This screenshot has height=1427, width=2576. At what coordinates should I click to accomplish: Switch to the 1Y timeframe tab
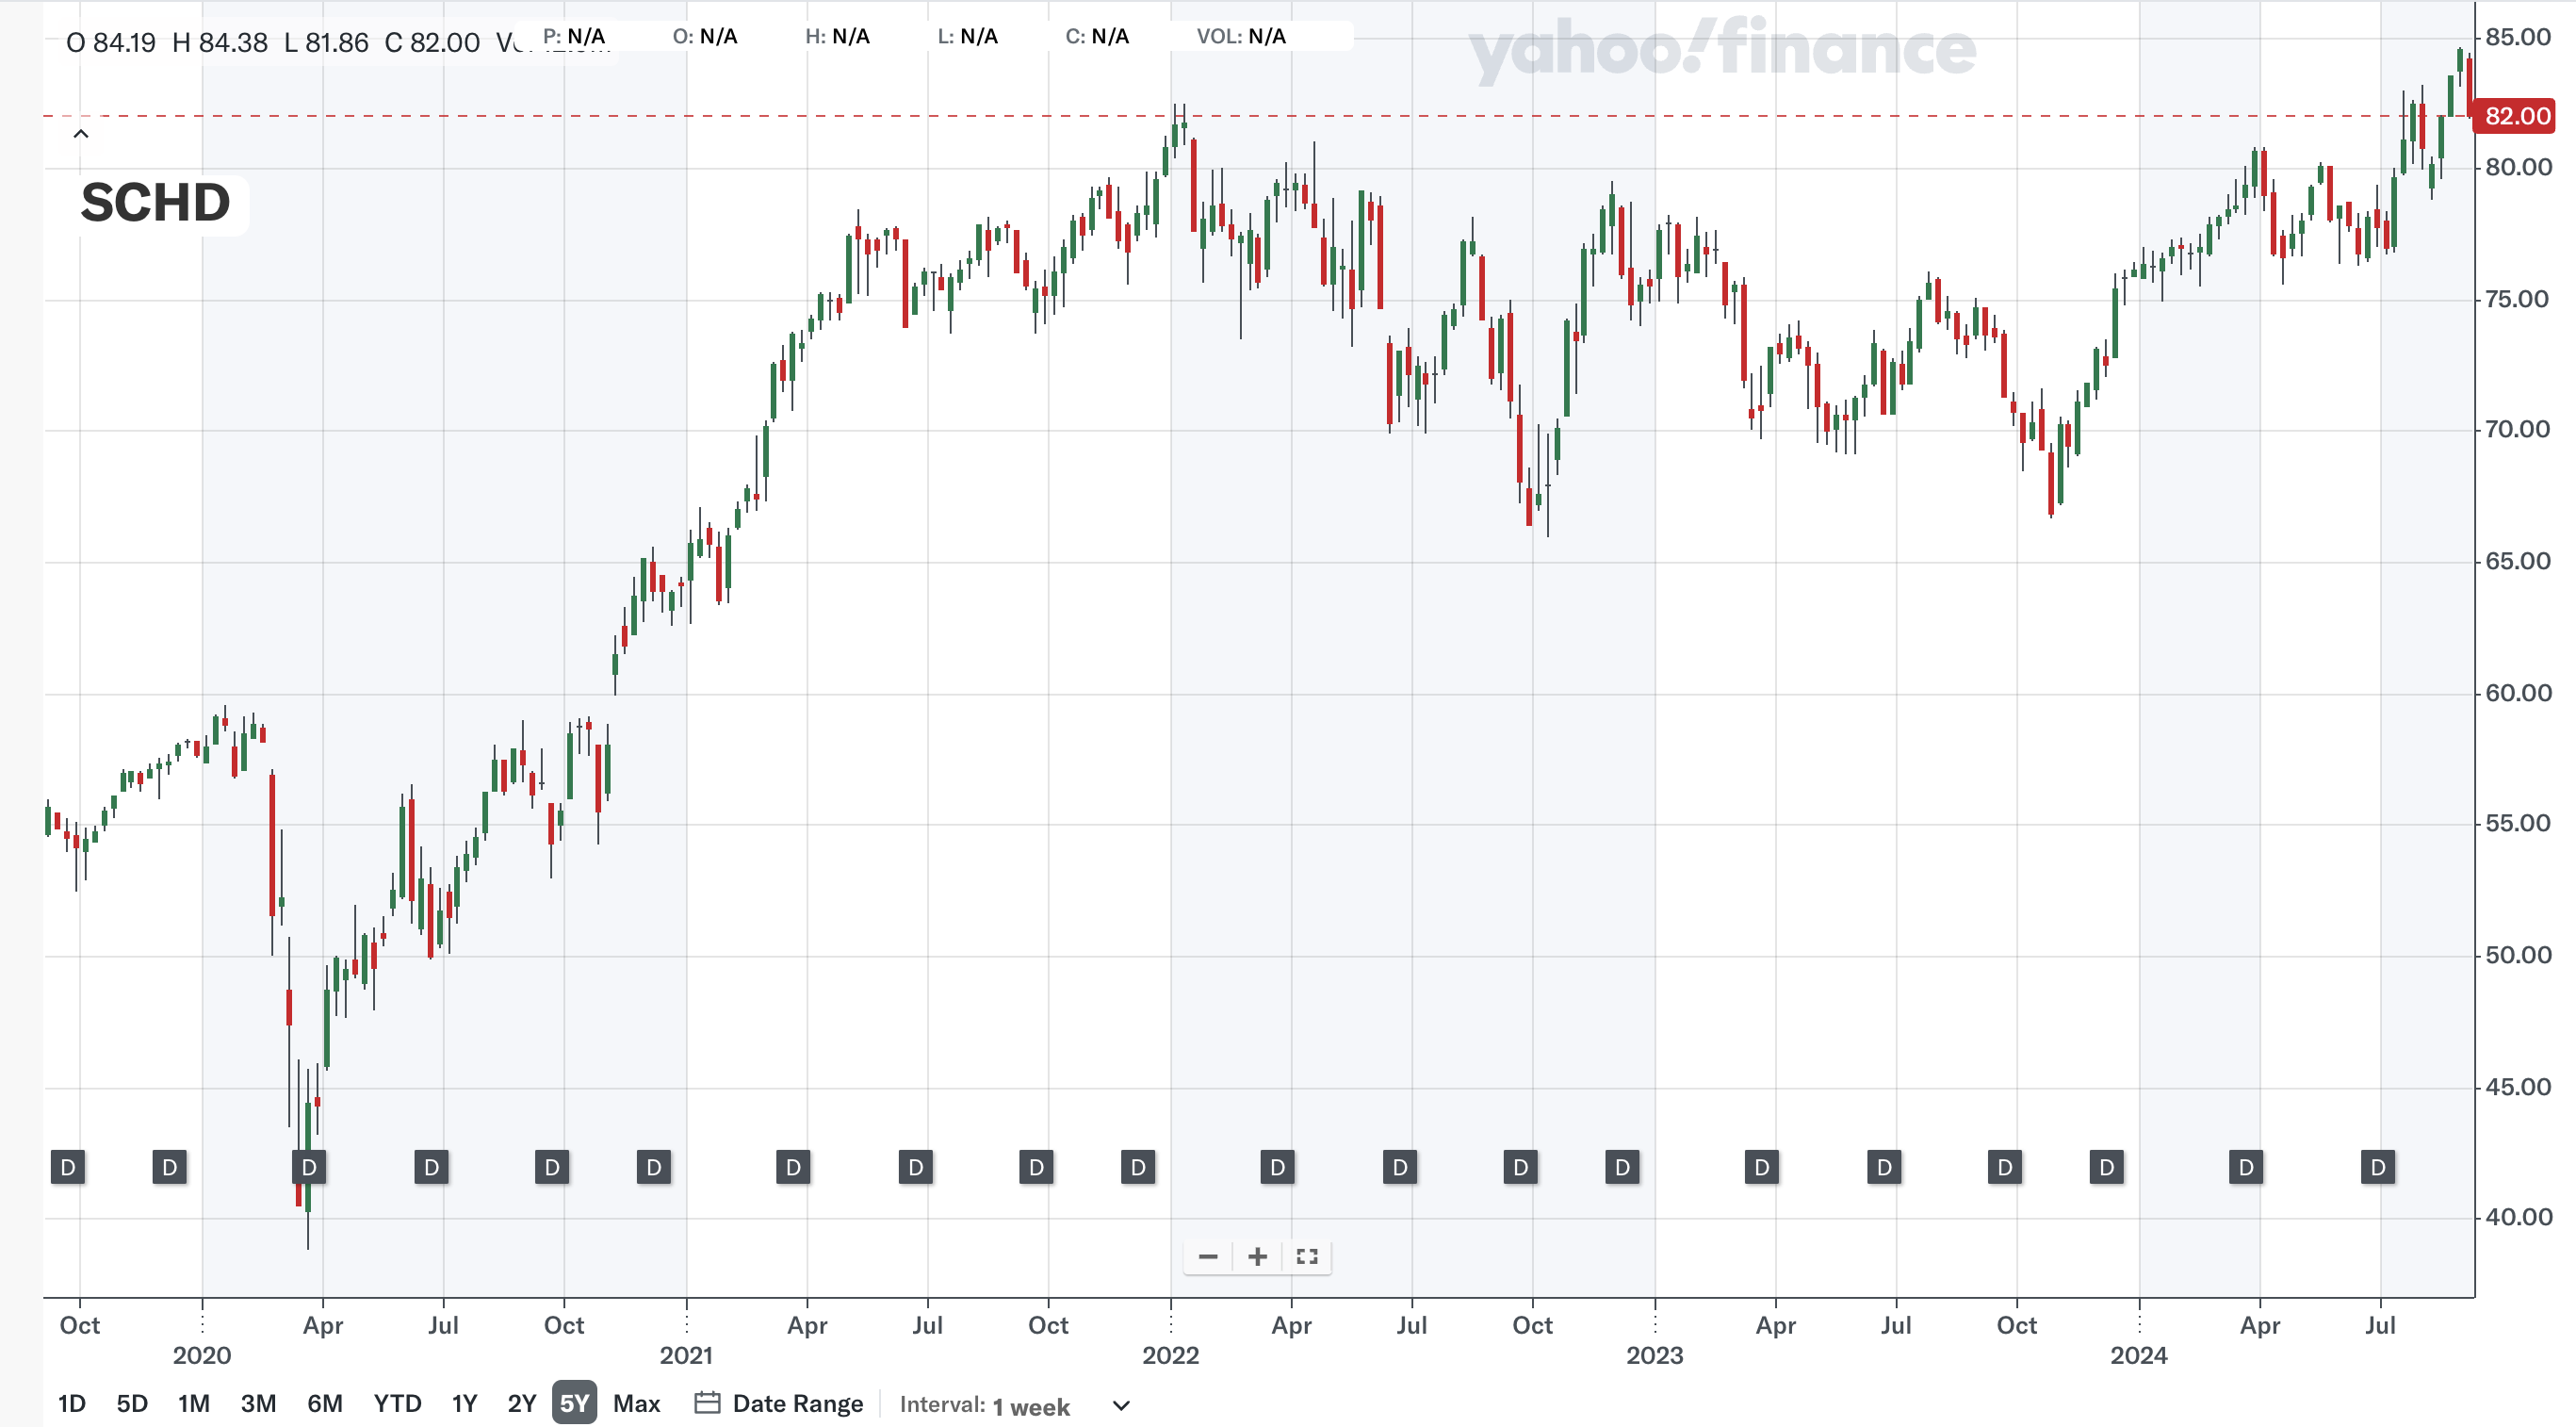[463, 1403]
